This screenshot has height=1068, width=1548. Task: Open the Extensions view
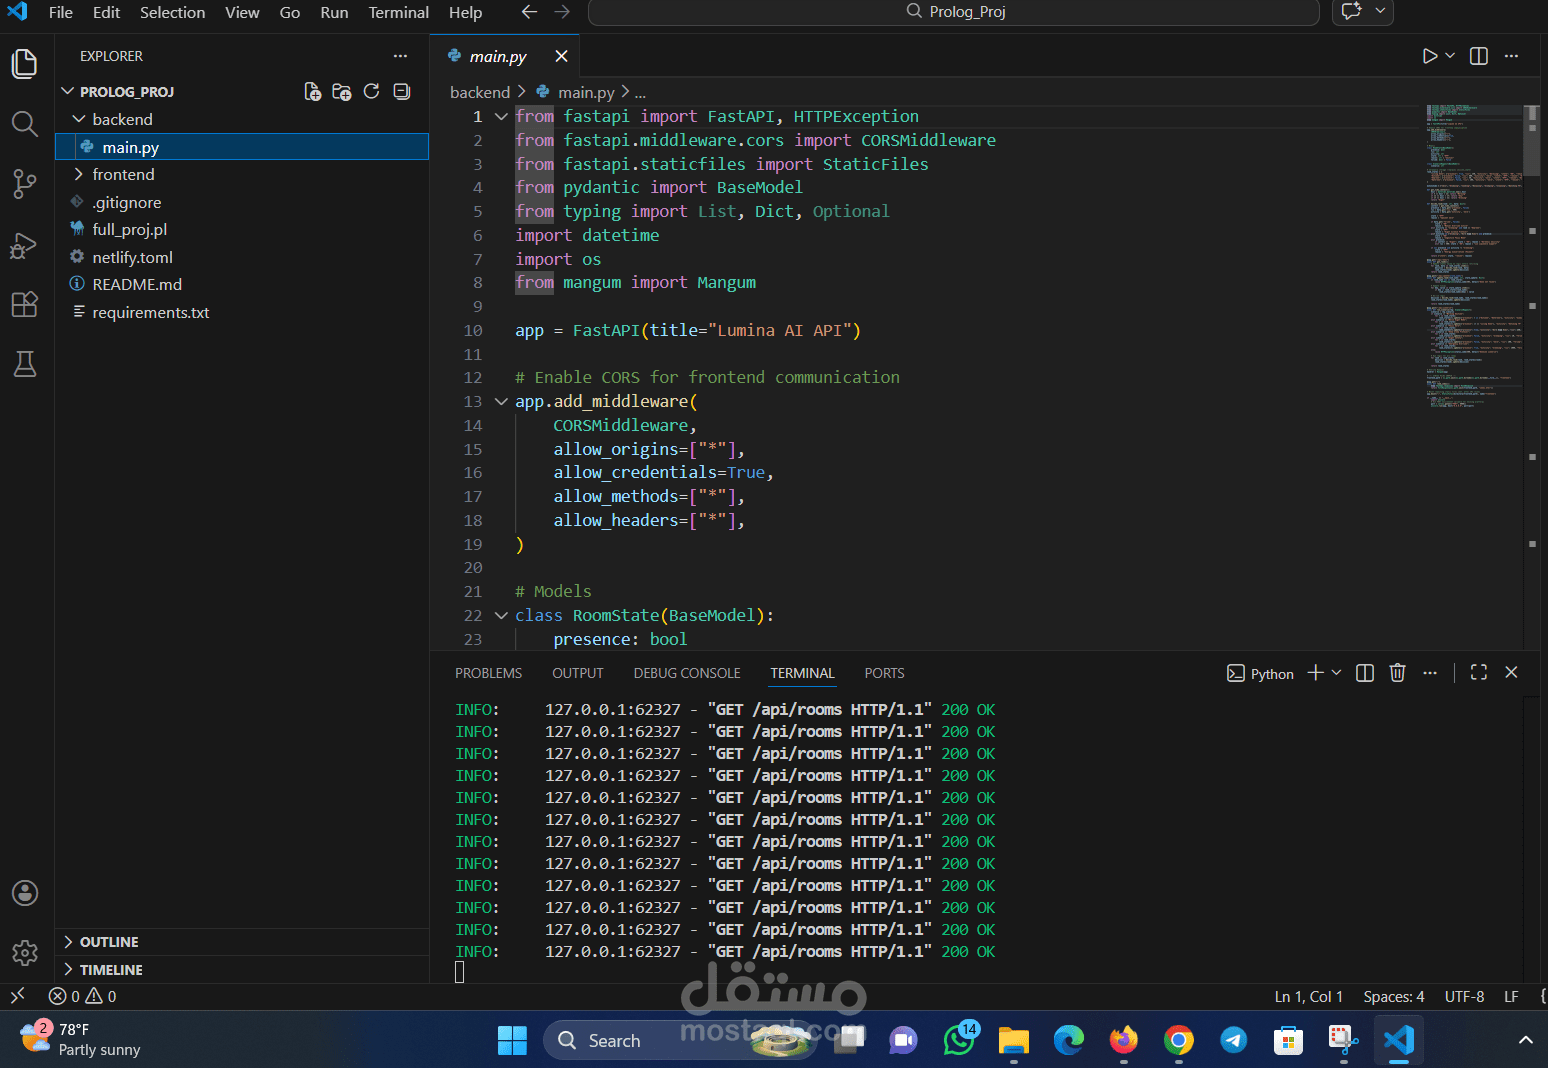[24, 304]
